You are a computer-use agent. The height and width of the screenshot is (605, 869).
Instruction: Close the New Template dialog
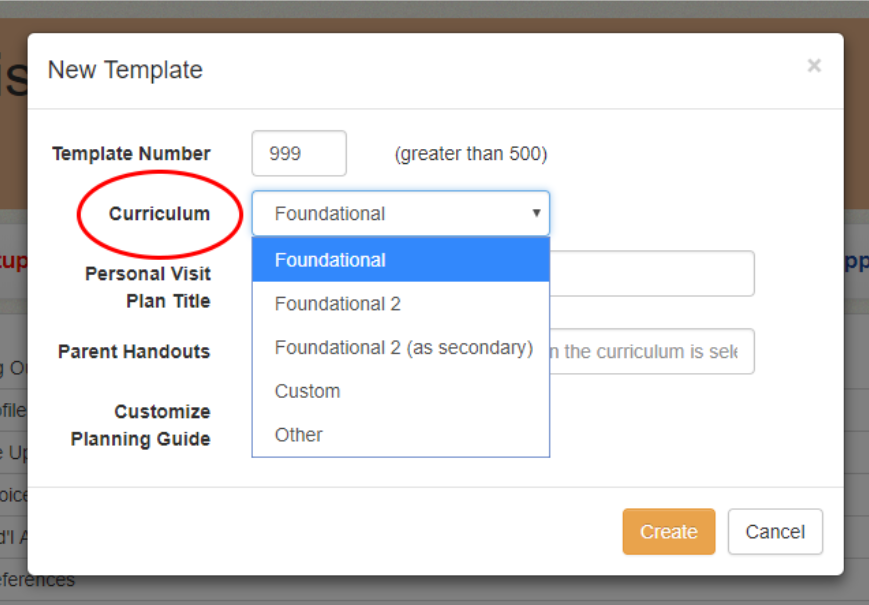[814, 66]
